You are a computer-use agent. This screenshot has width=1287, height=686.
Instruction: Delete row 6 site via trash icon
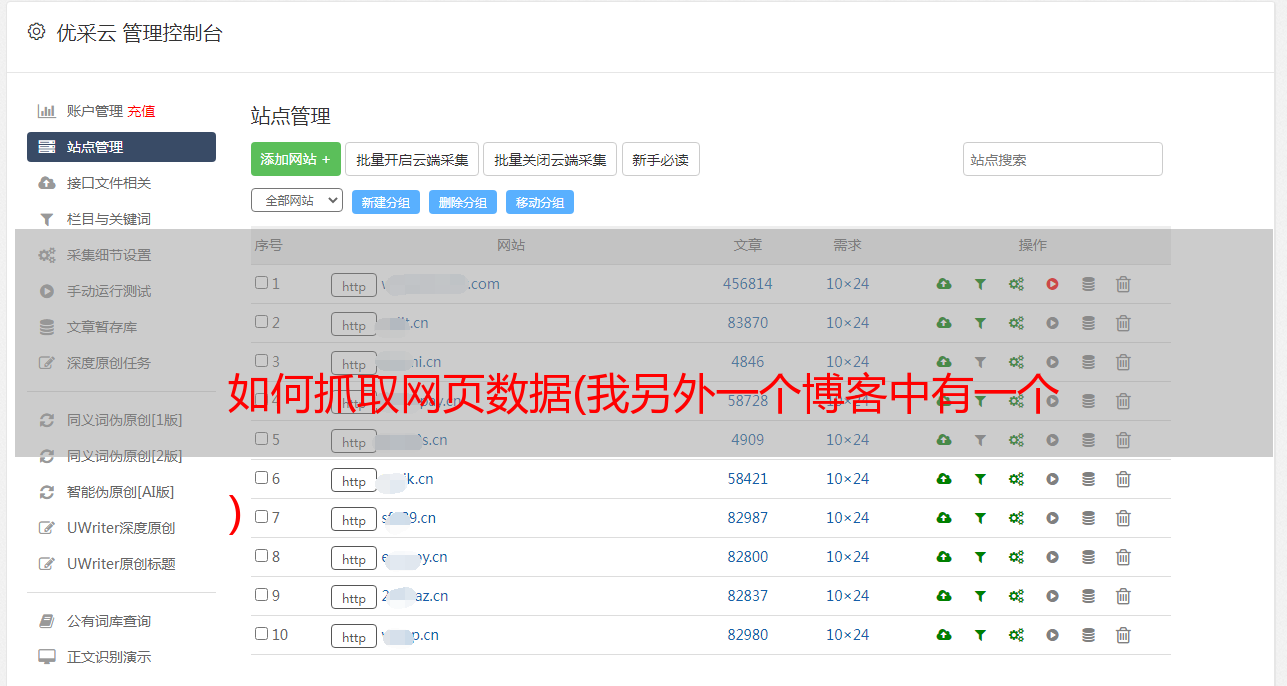[x=1123, y=479]
